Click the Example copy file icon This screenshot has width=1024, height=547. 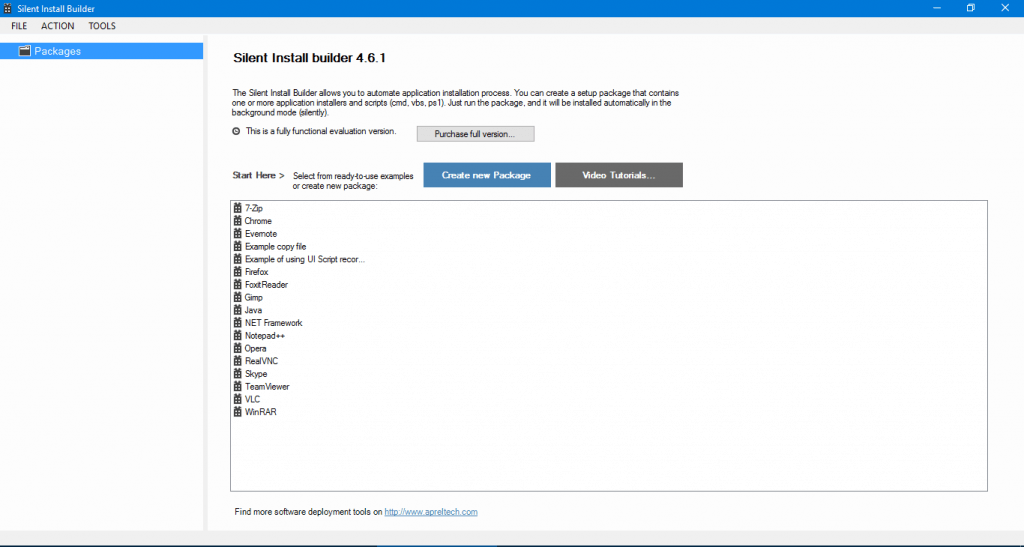point(238,246)
